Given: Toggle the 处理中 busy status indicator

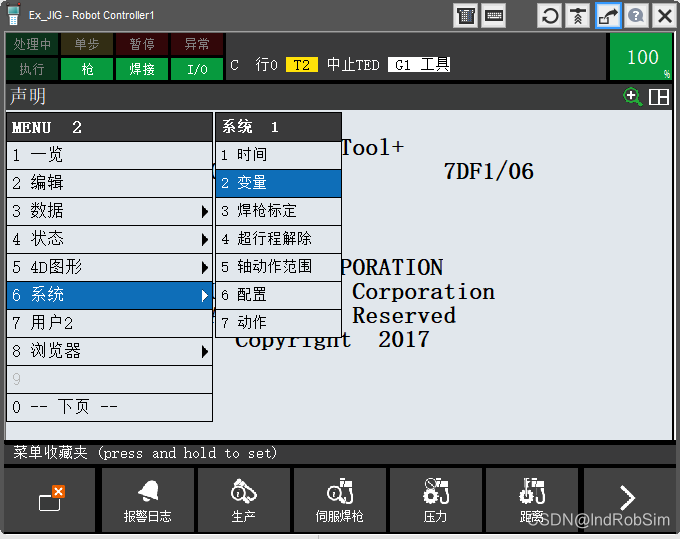Looking at the screenshot, I should coord(32,44).
